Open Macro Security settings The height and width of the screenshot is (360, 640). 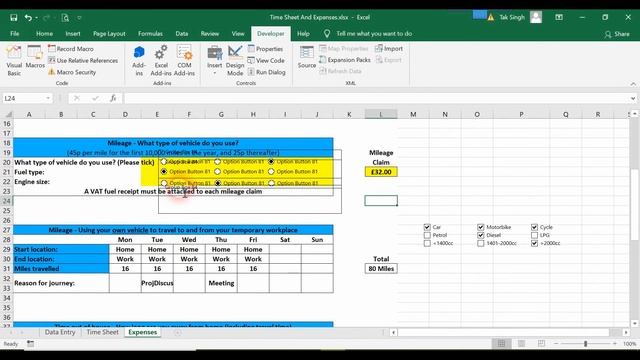pos(72,72)
